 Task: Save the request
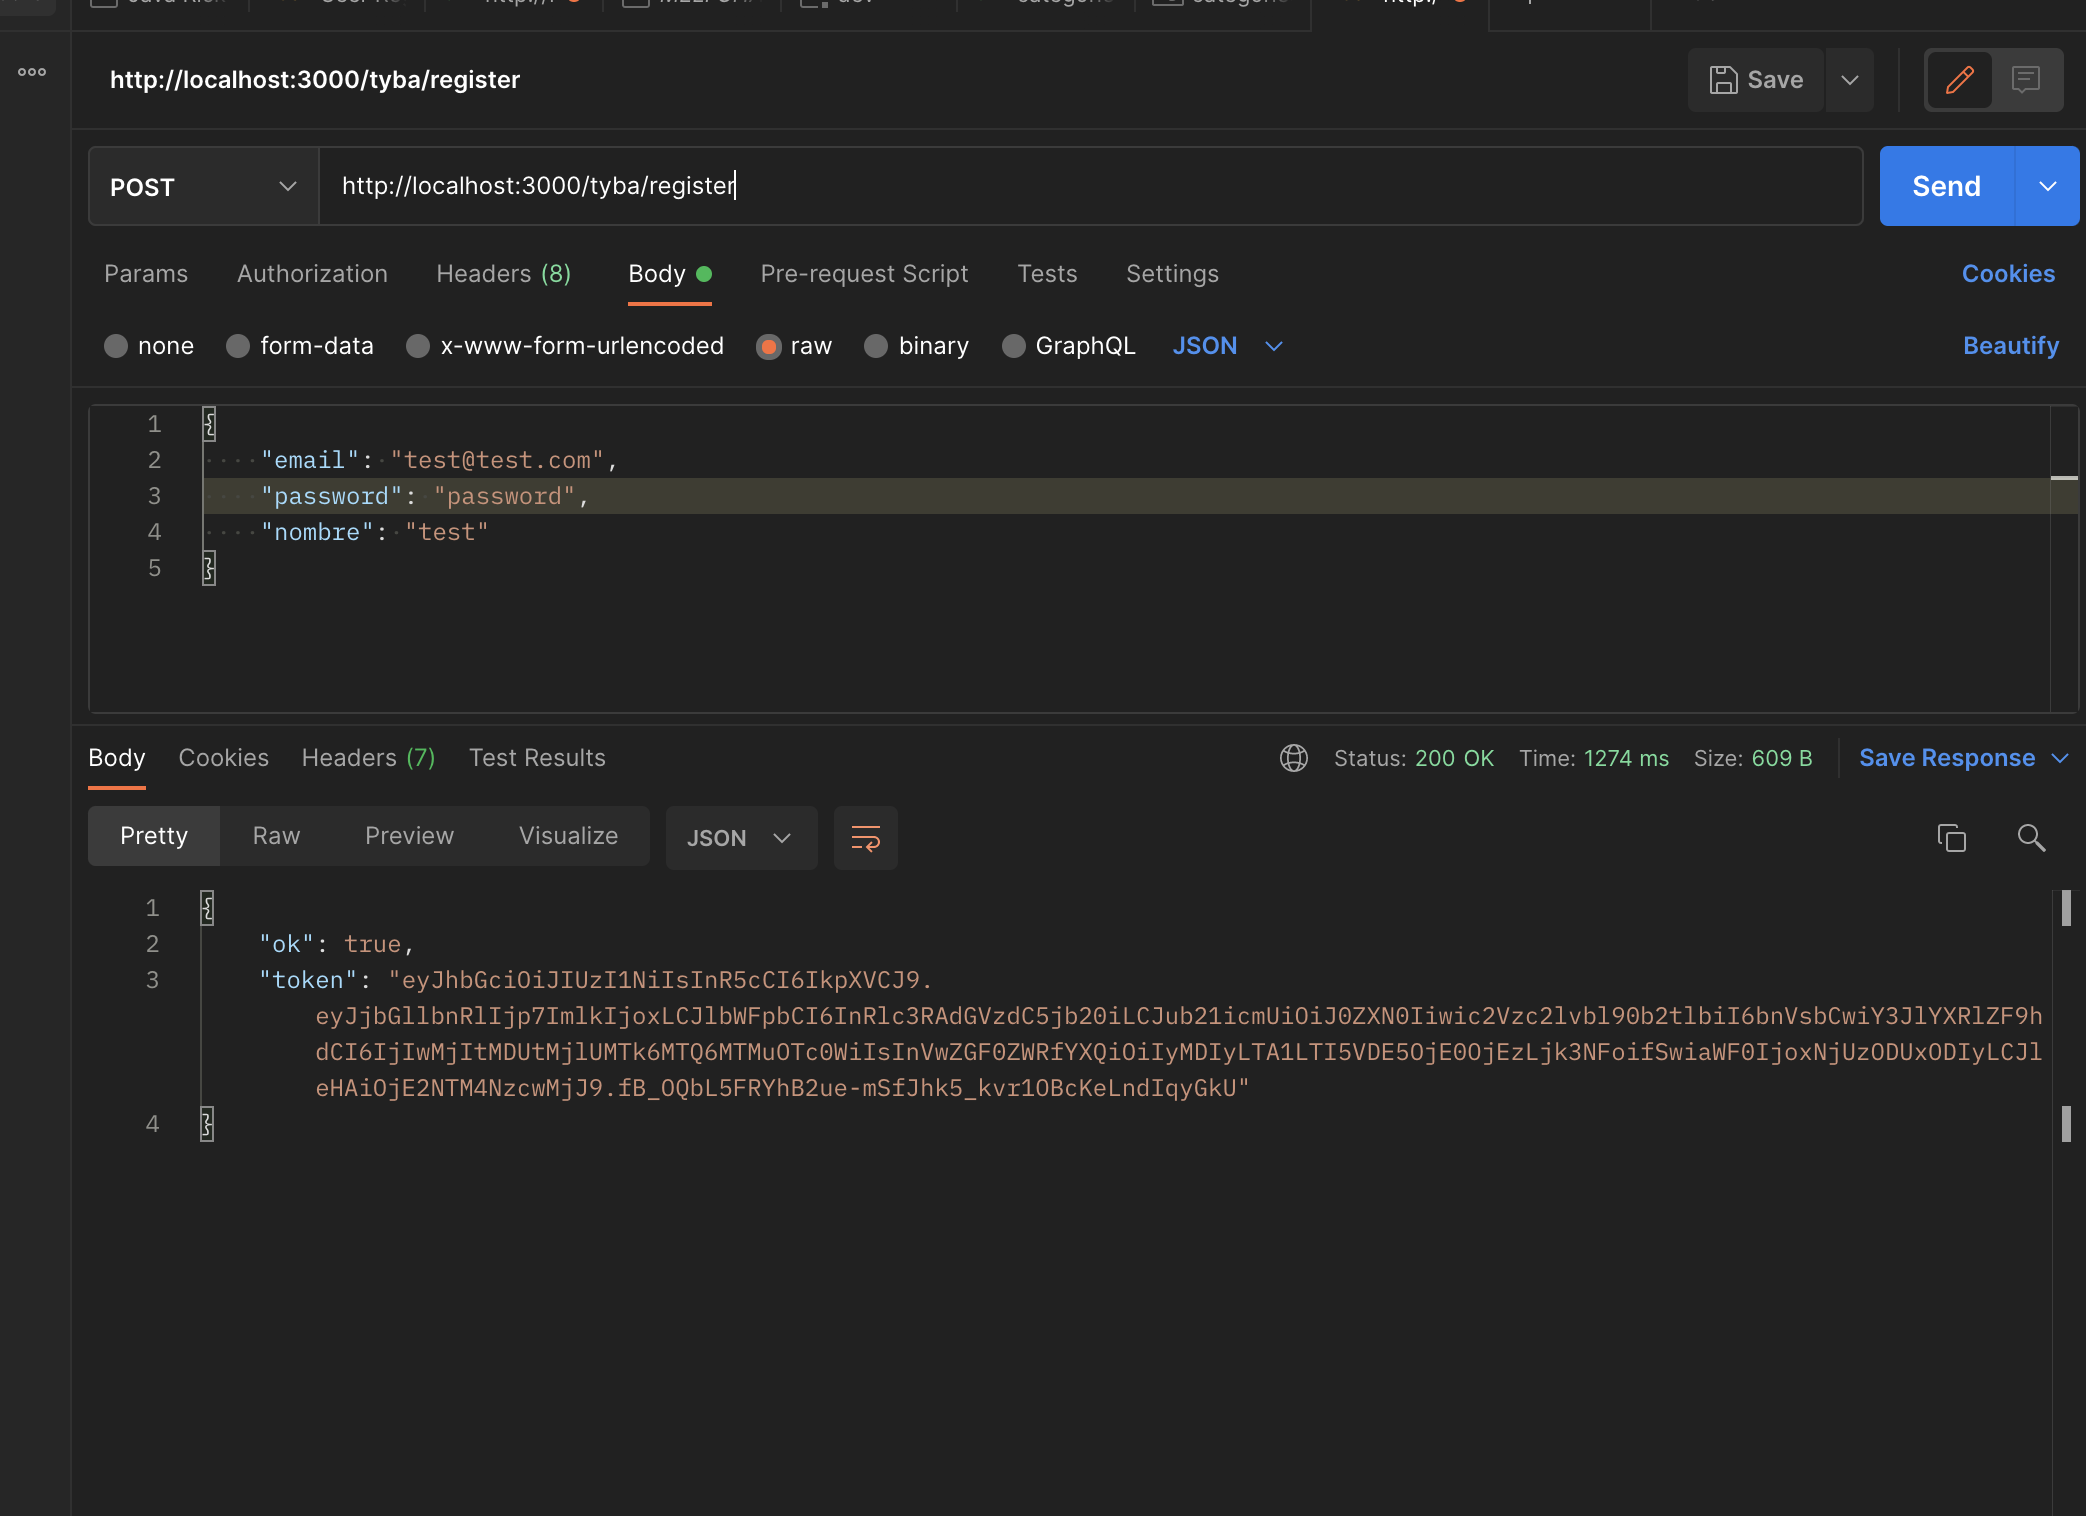tap(1755, 80)
